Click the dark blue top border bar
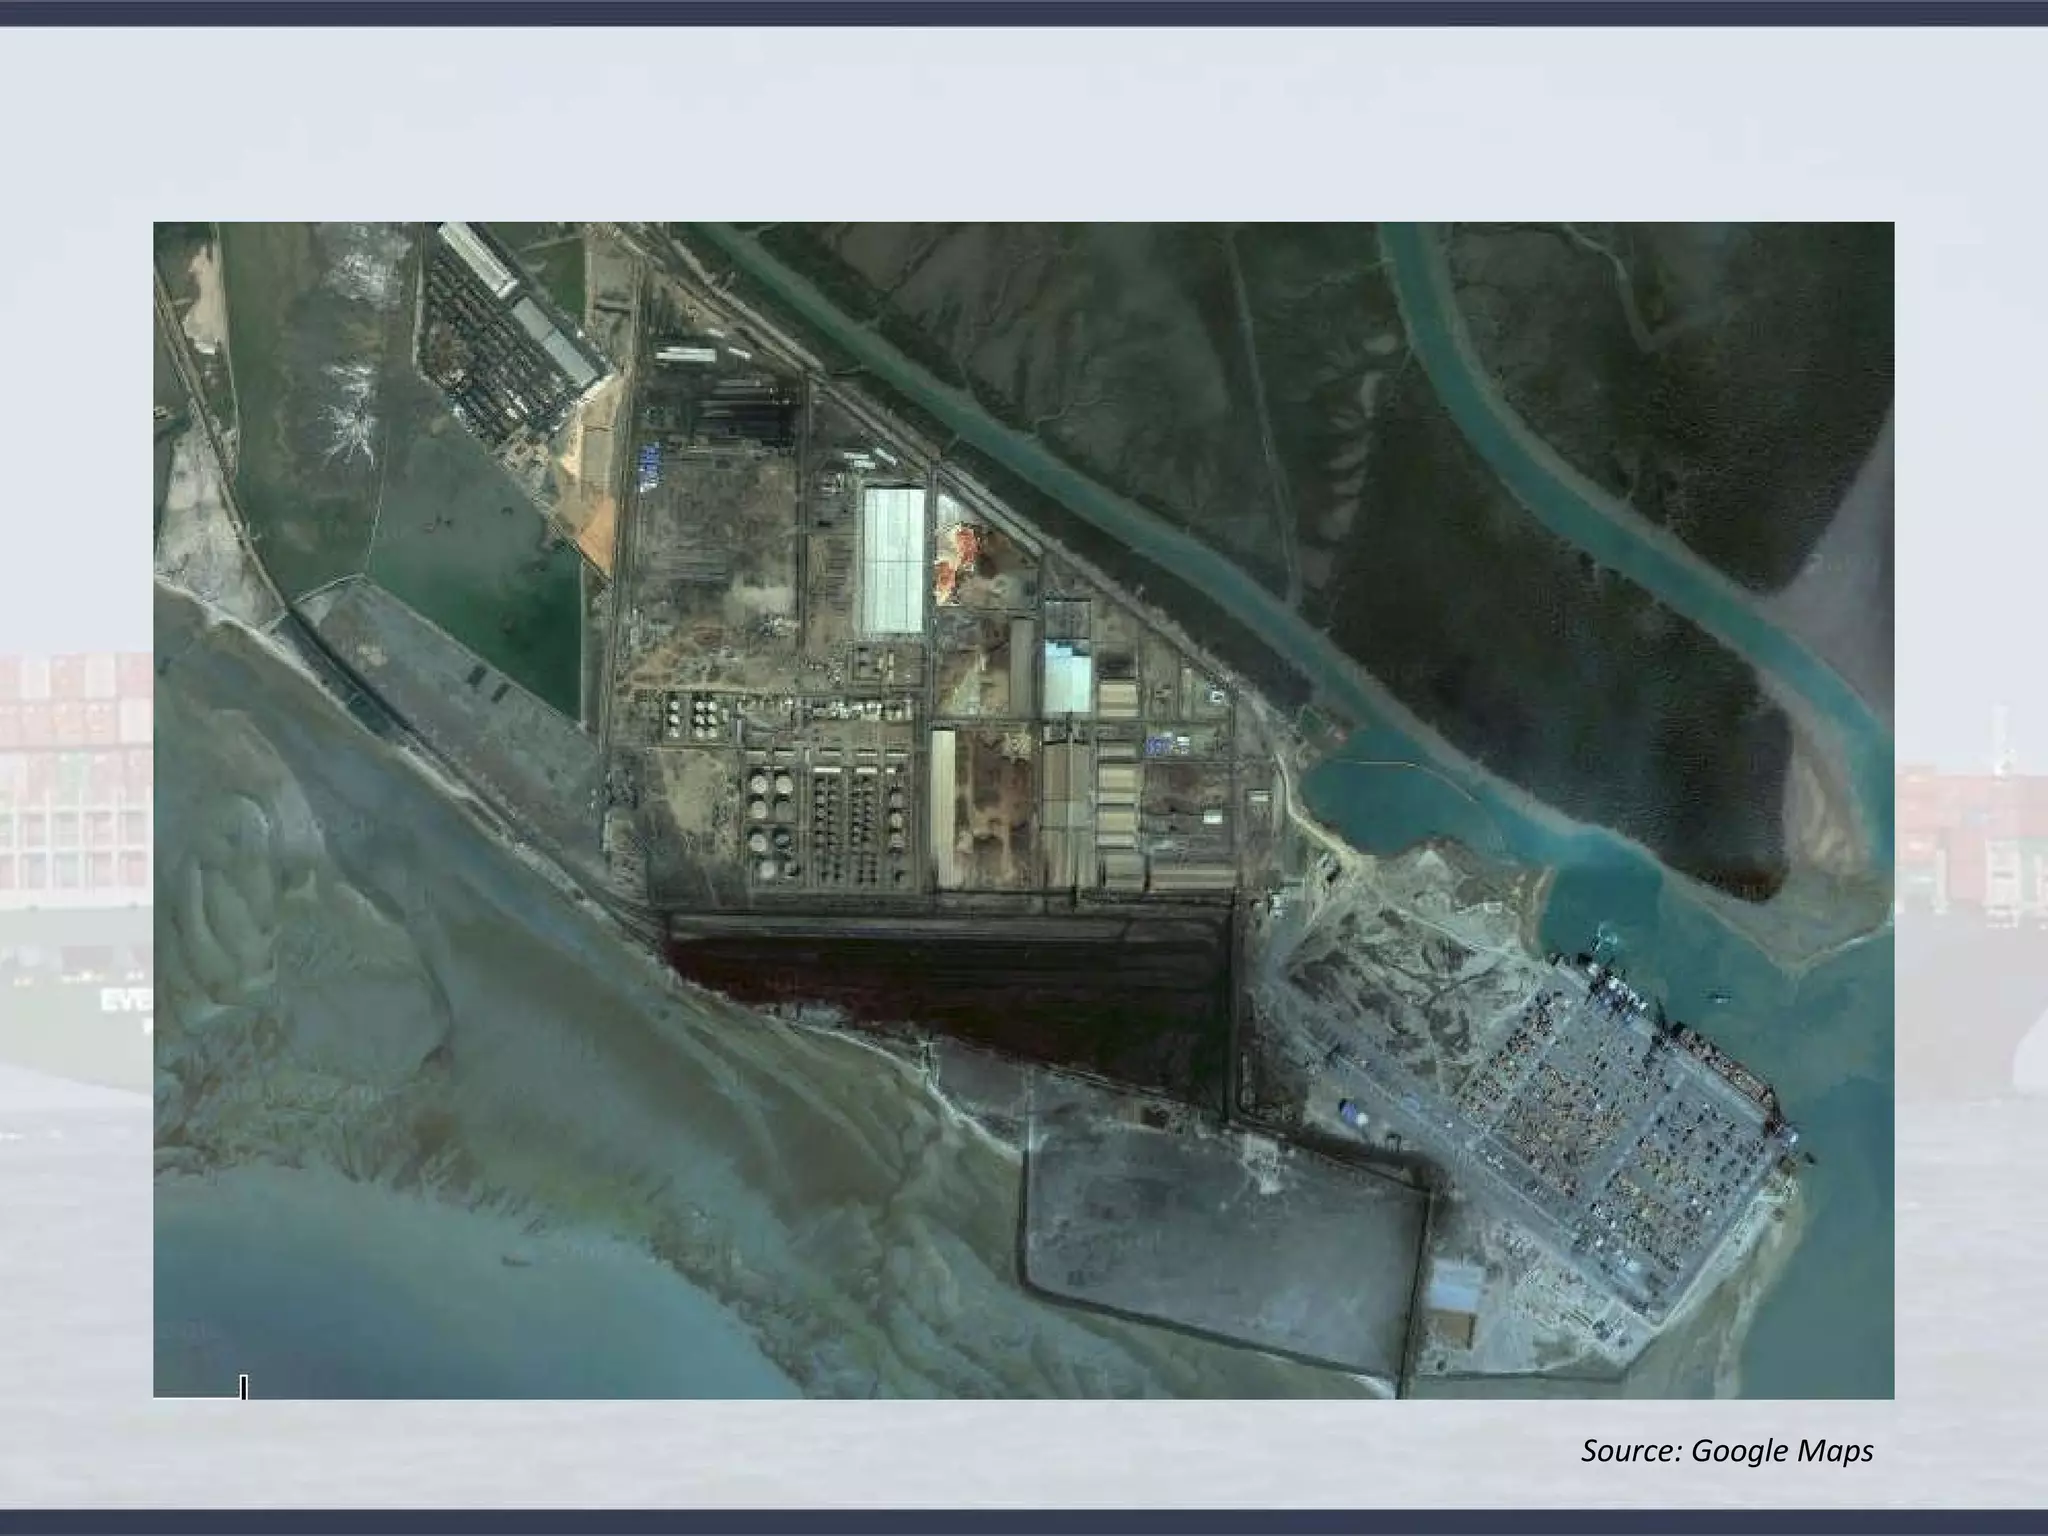Viewport: 2048px width, 1536px height. coord(1024,12)
